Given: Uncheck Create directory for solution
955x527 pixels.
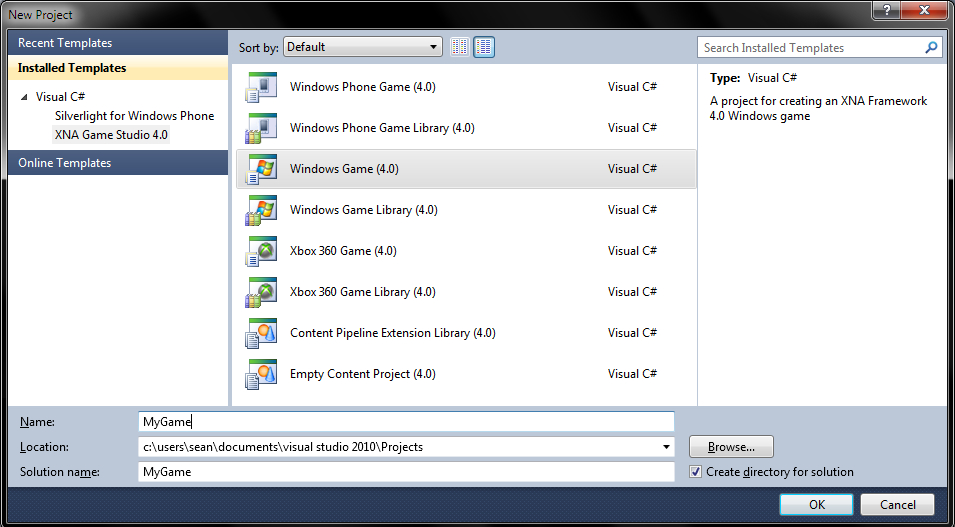Looking at the screenshot, I should tap(696, 472).
